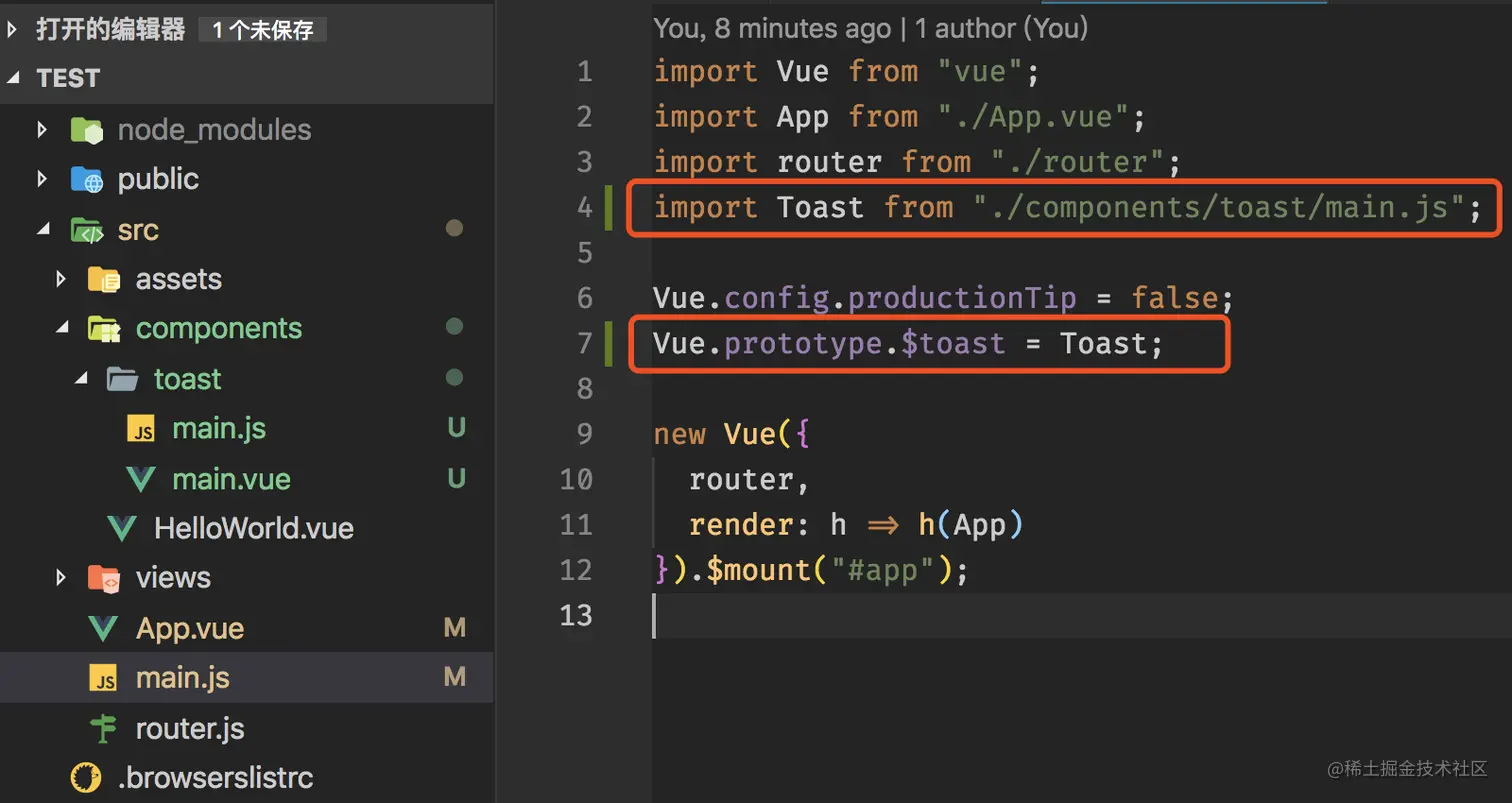Expand the node_modules folder arrow

41,130
